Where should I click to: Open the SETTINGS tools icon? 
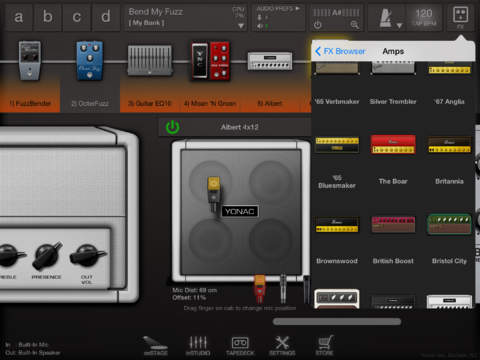pos(282,346)
